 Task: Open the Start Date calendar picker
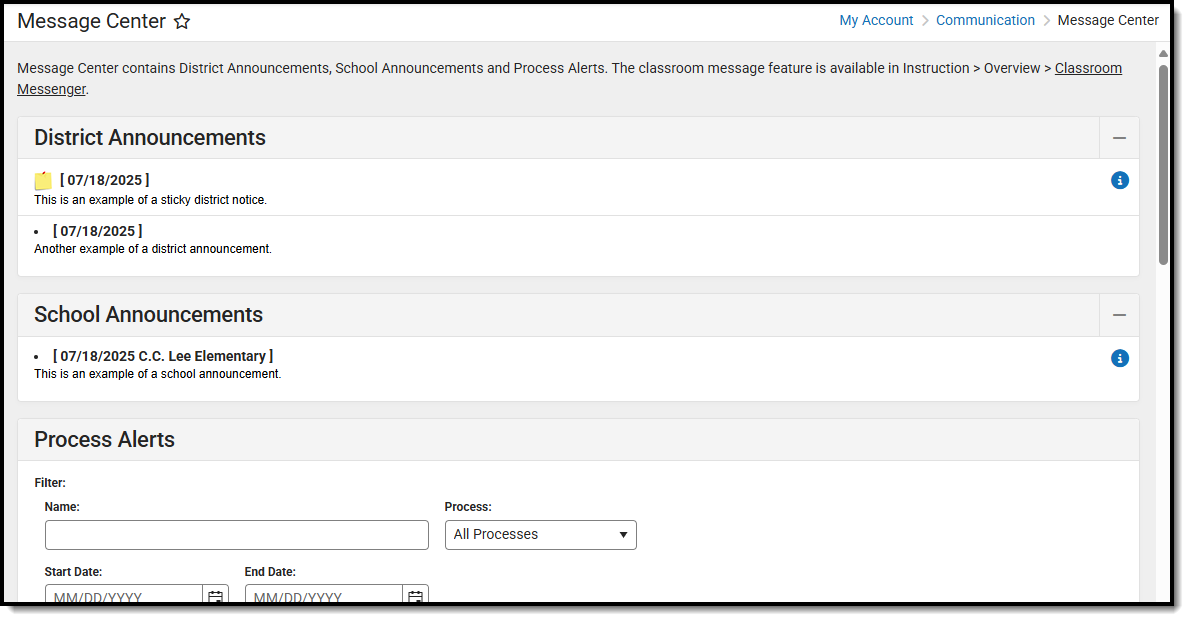point(215,596)
